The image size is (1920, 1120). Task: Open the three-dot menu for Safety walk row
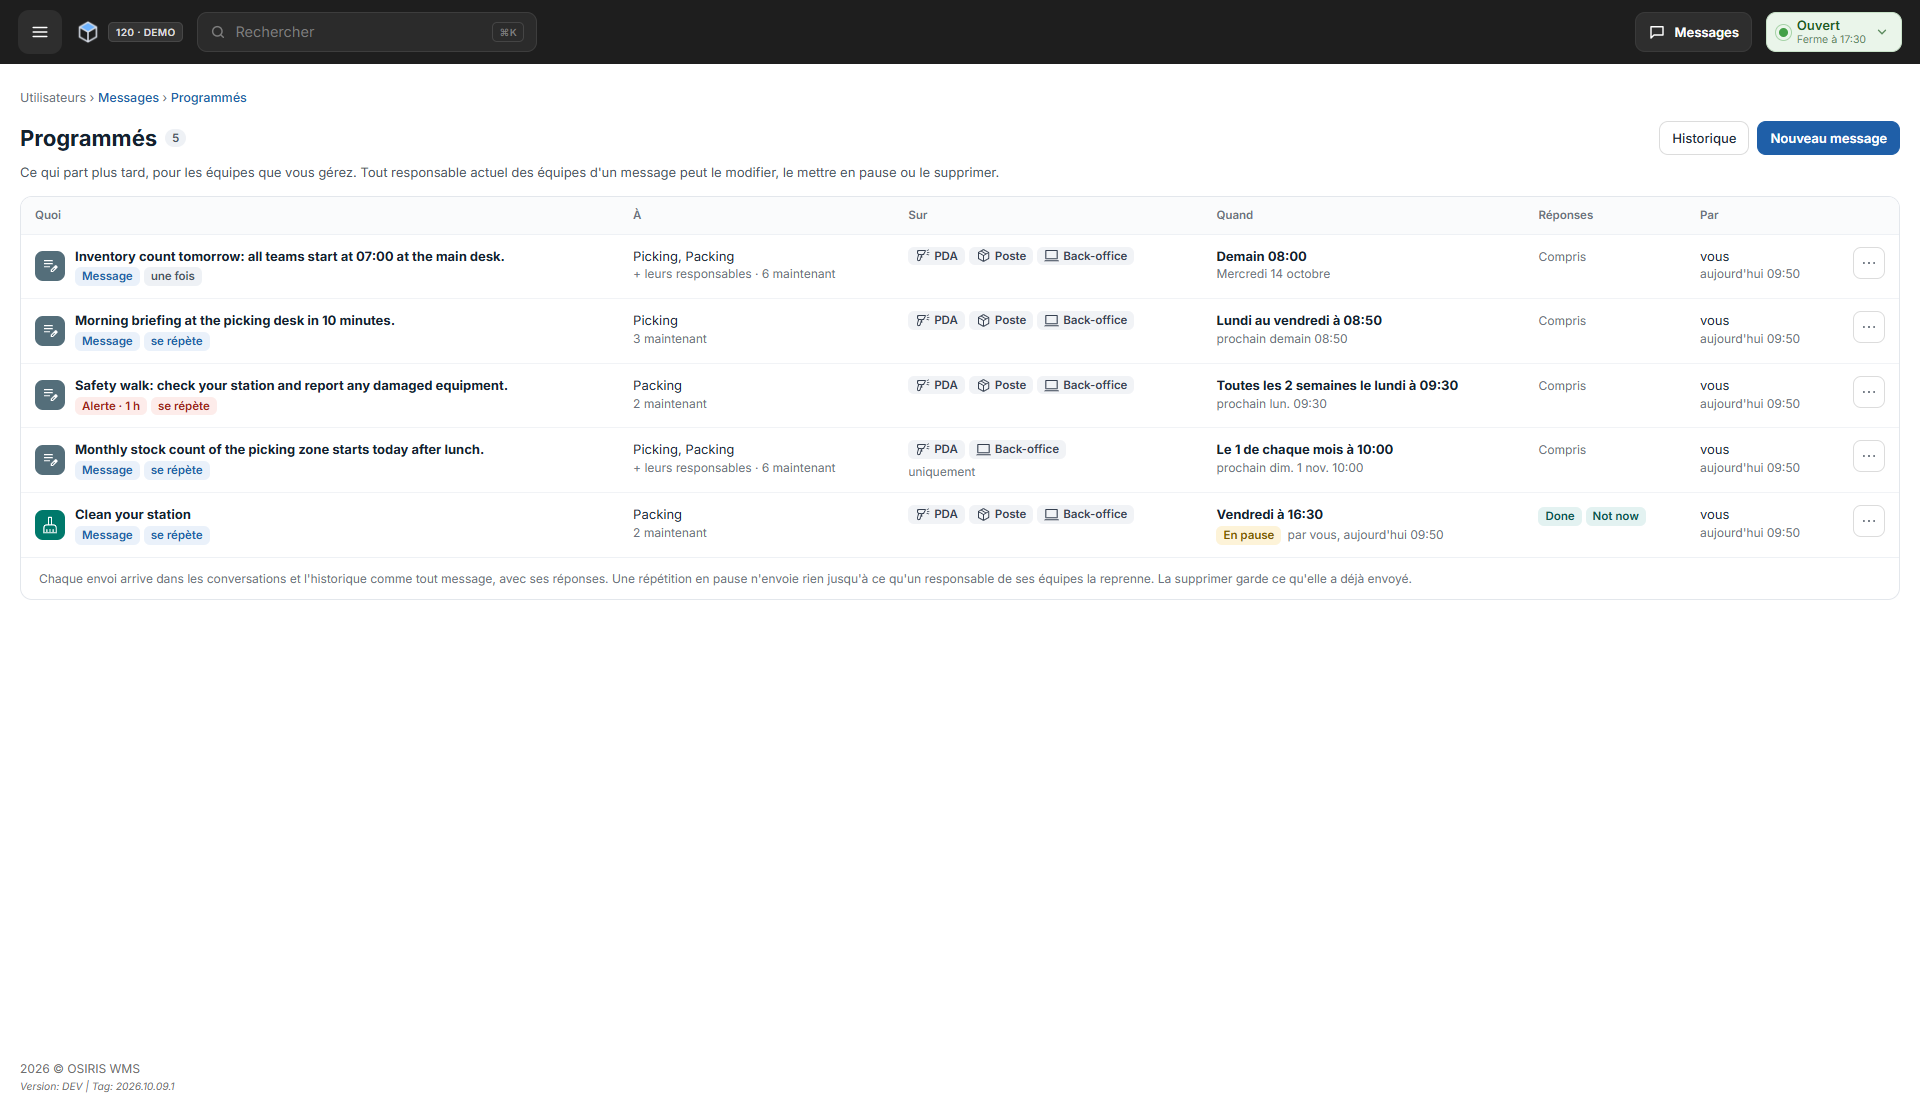(1869, 392)
